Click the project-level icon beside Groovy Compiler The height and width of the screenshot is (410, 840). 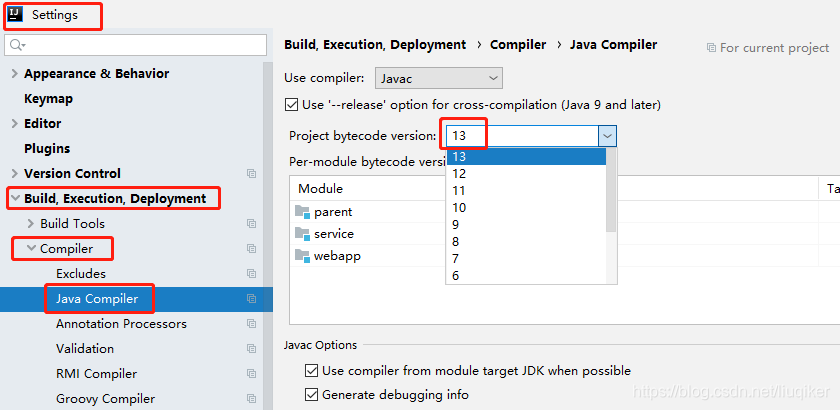(251, 399)
